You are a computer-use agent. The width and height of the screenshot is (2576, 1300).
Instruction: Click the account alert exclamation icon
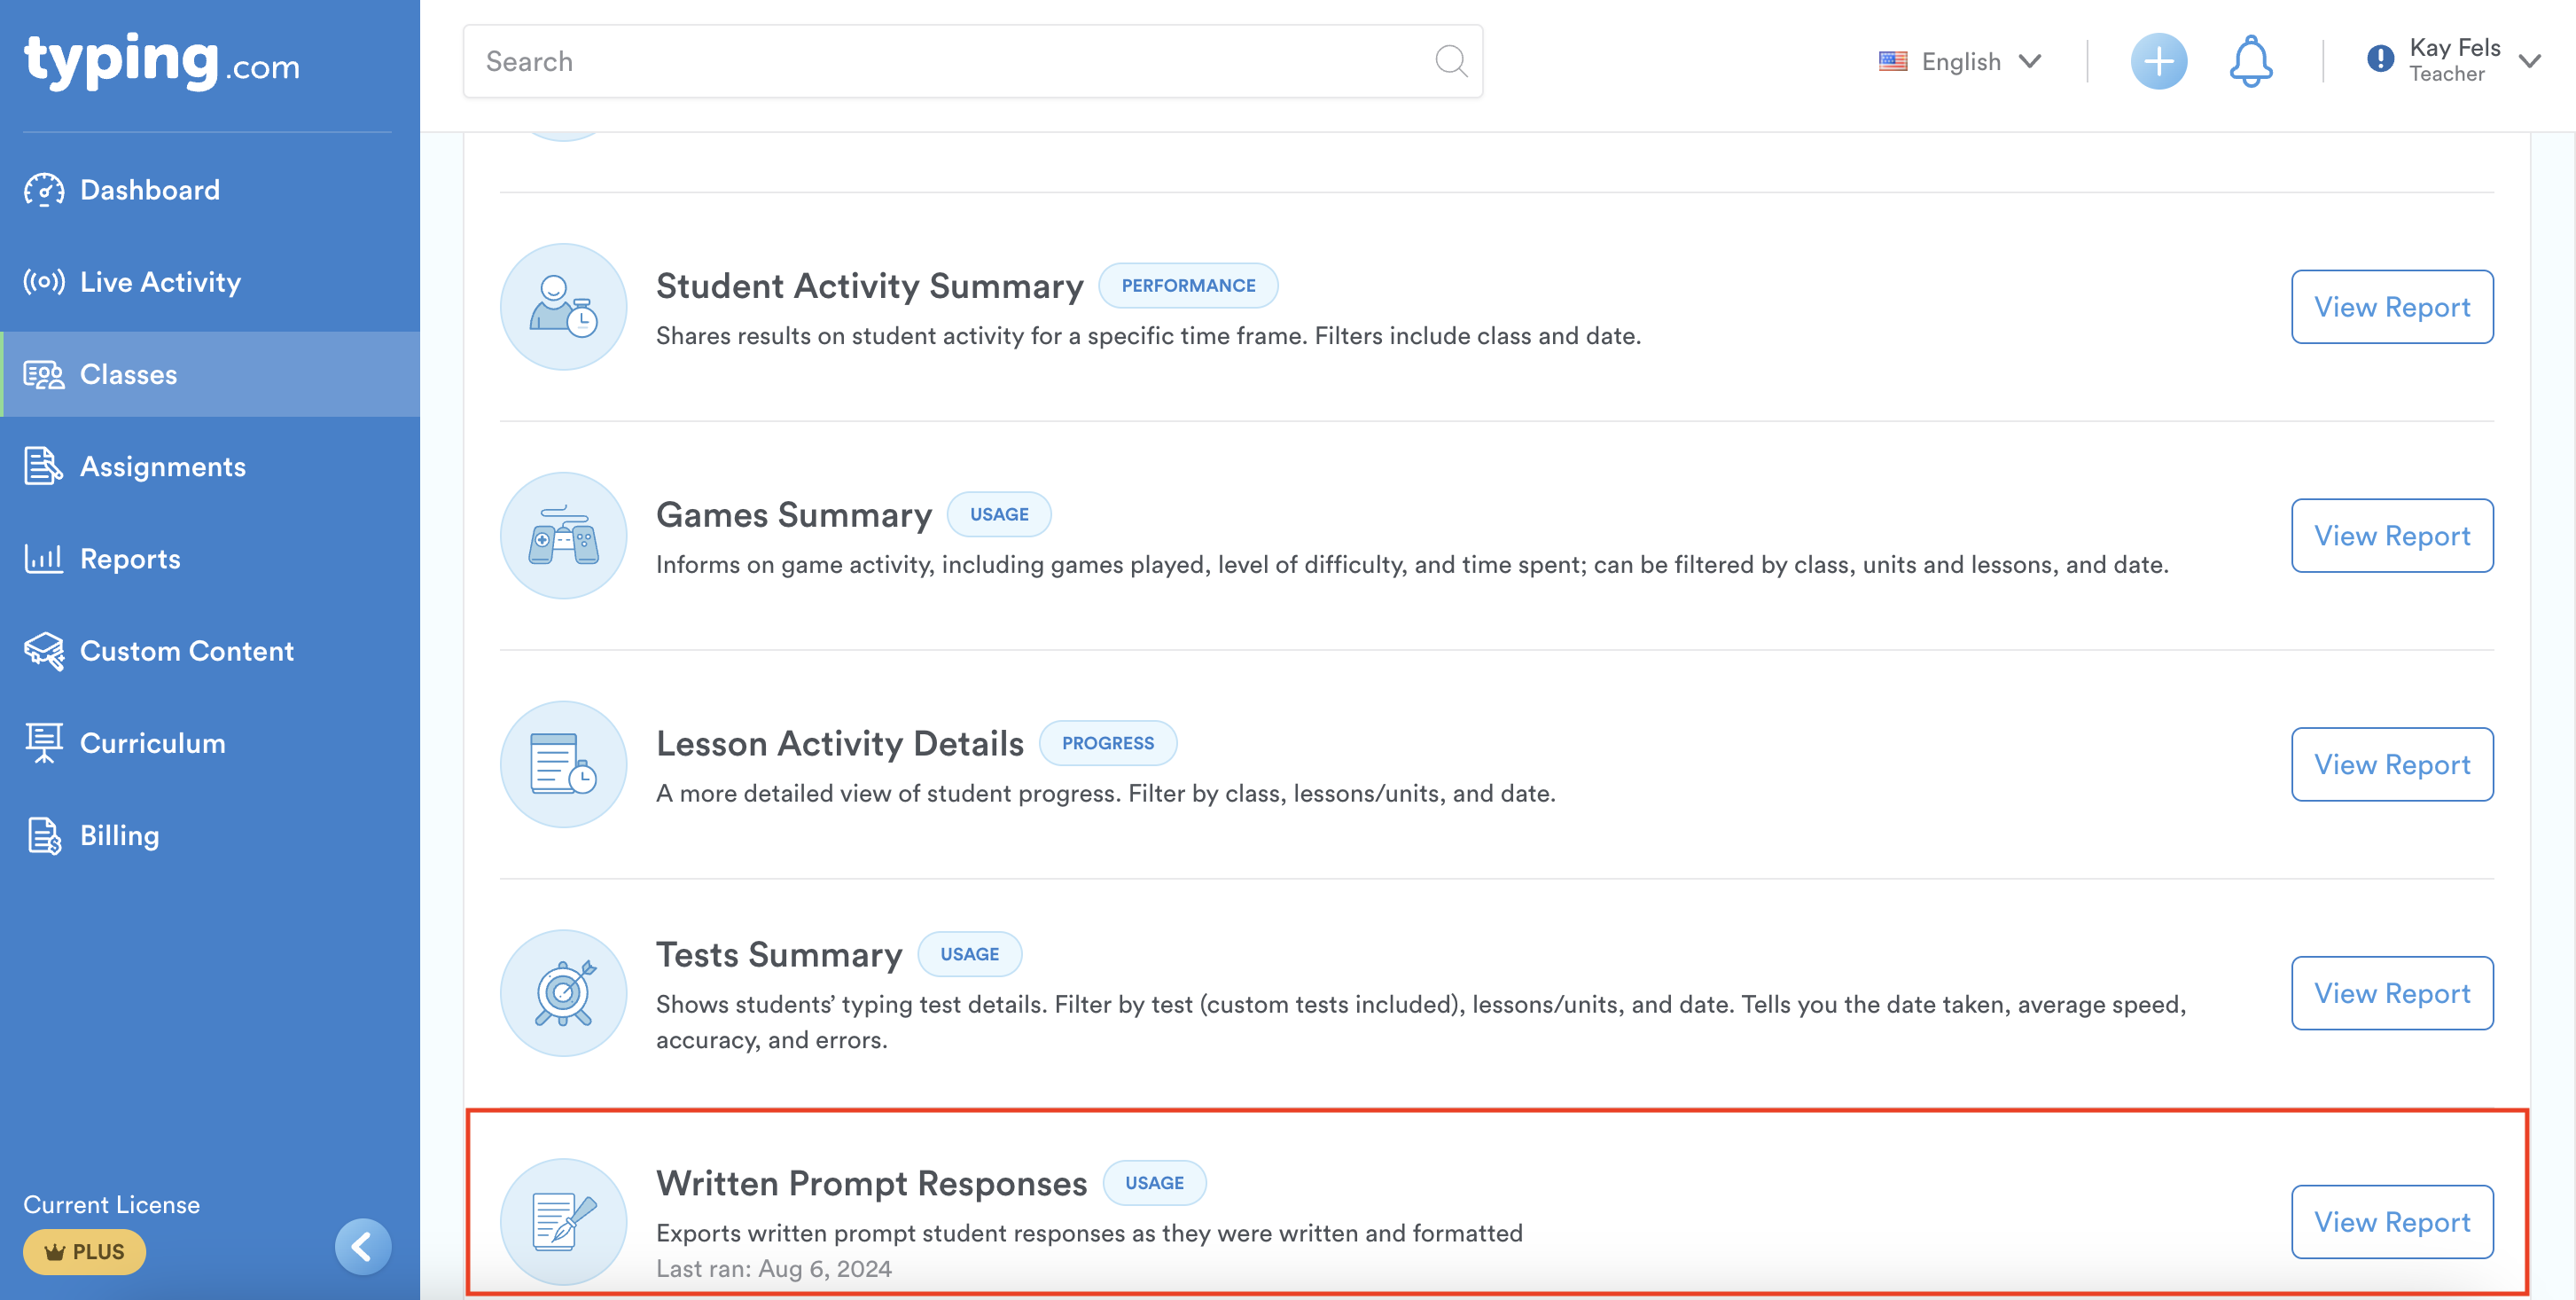(x=2380, y=59)
